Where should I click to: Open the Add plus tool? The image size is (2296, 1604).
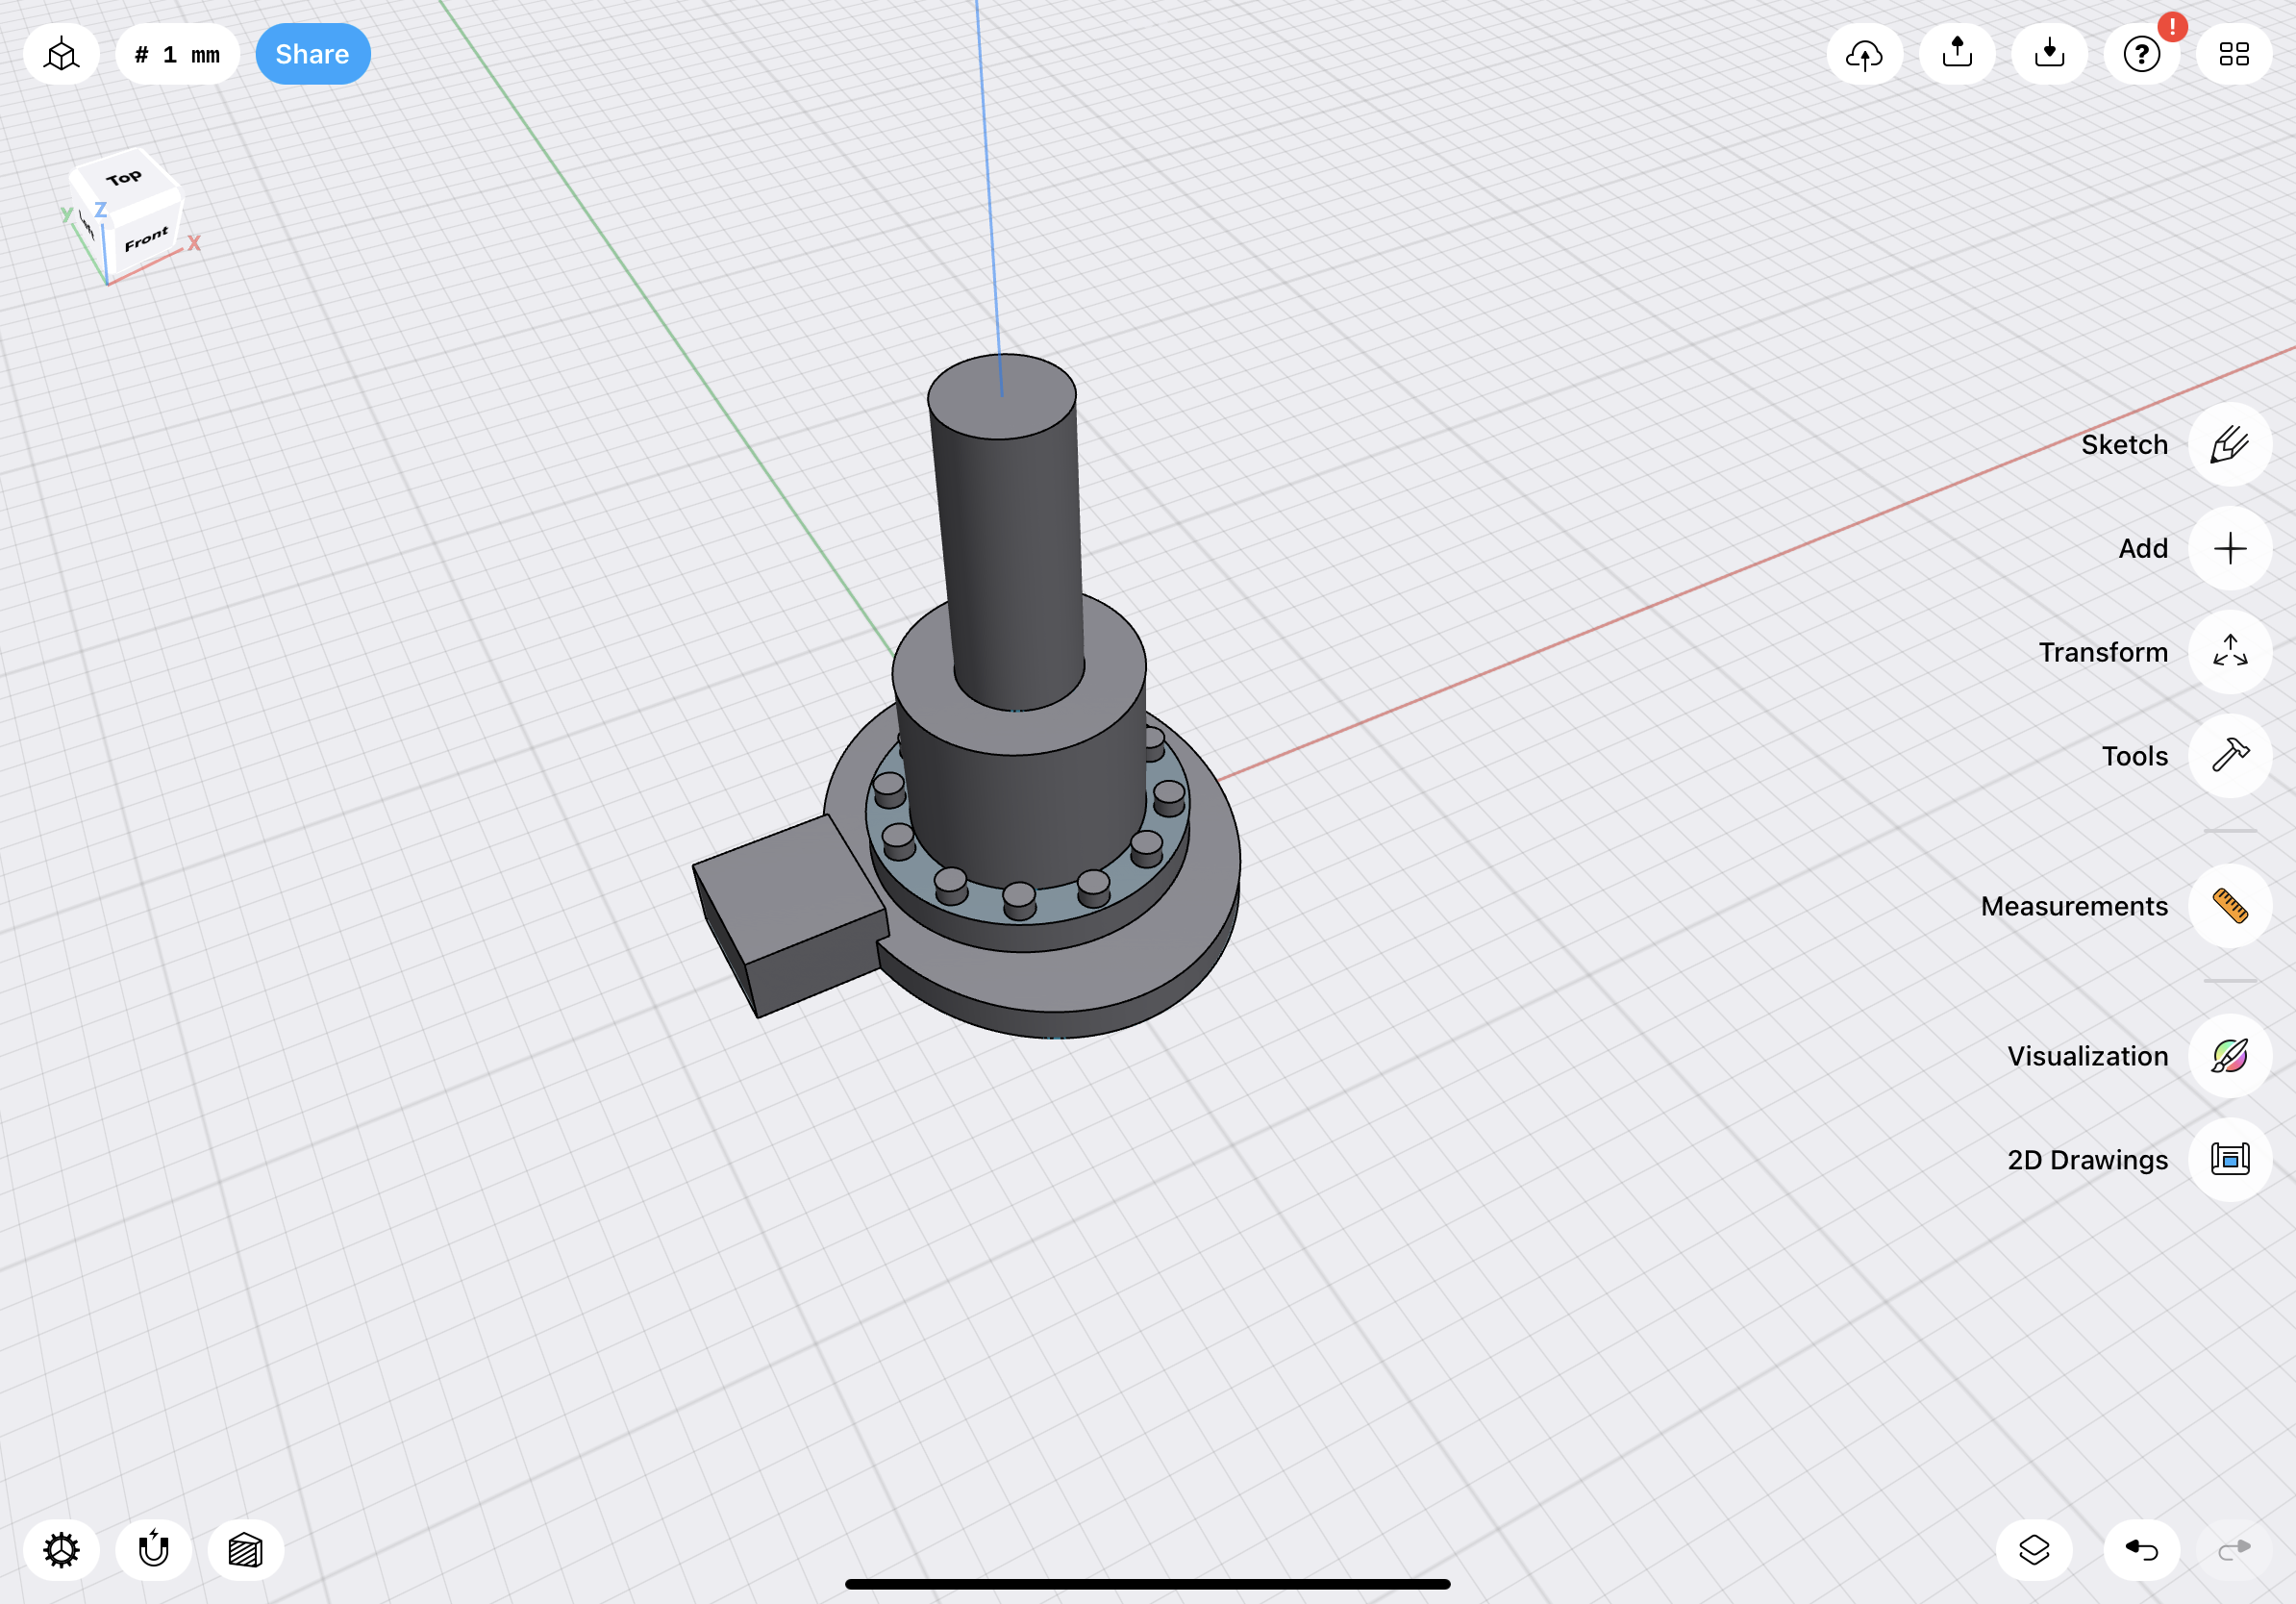click(x=2230, y=548)
